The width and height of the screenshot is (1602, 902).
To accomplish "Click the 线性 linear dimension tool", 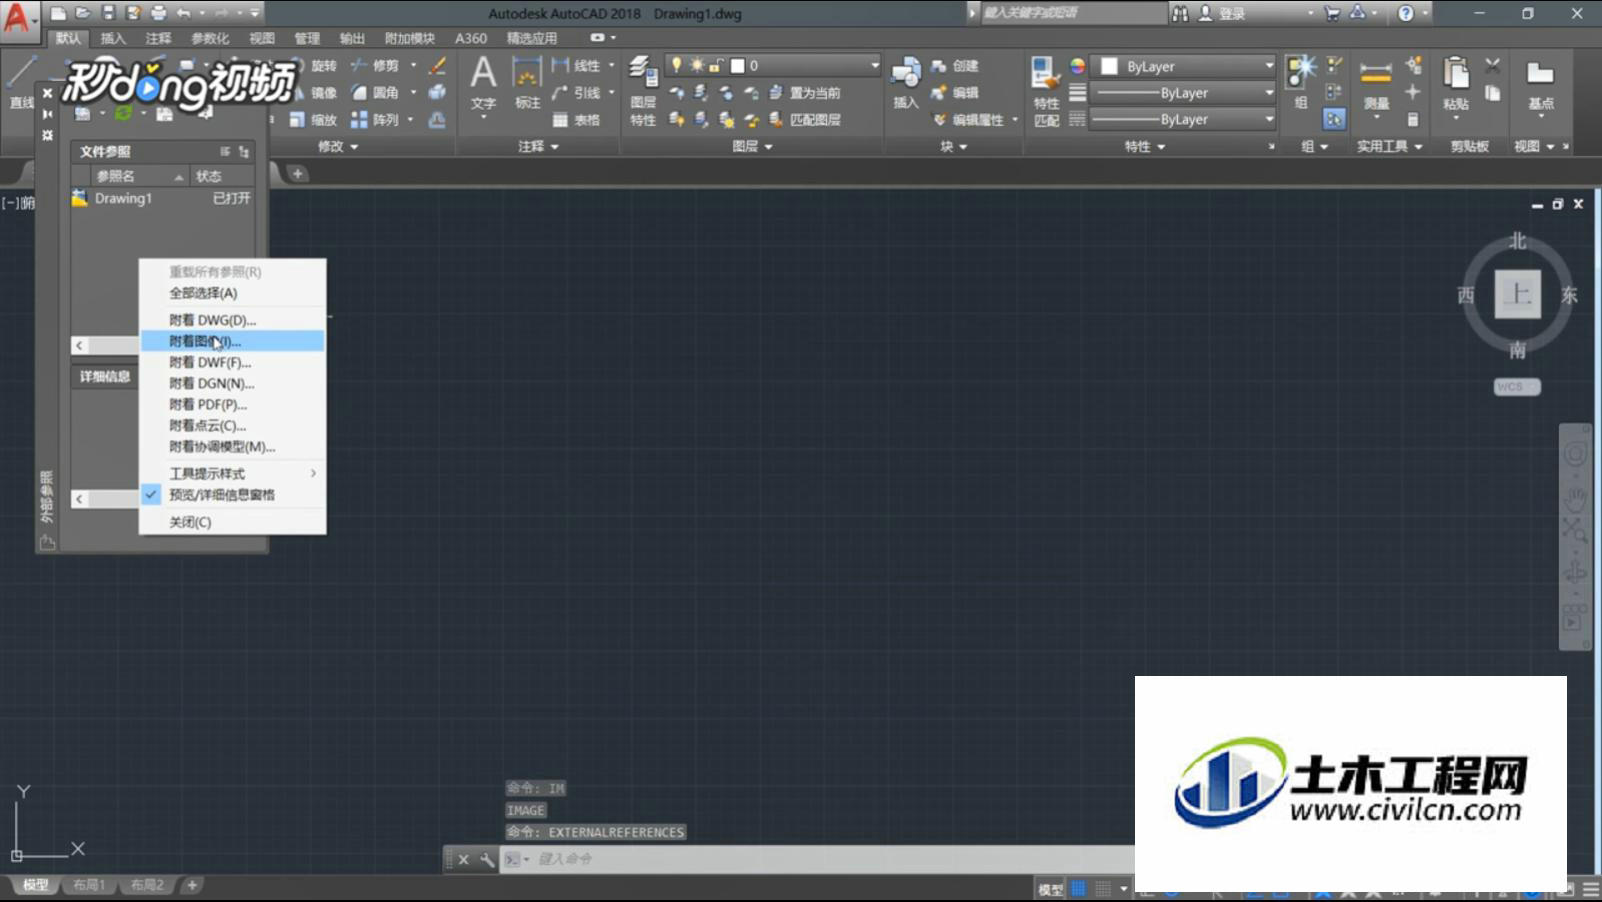I will [x=576, y=66].
